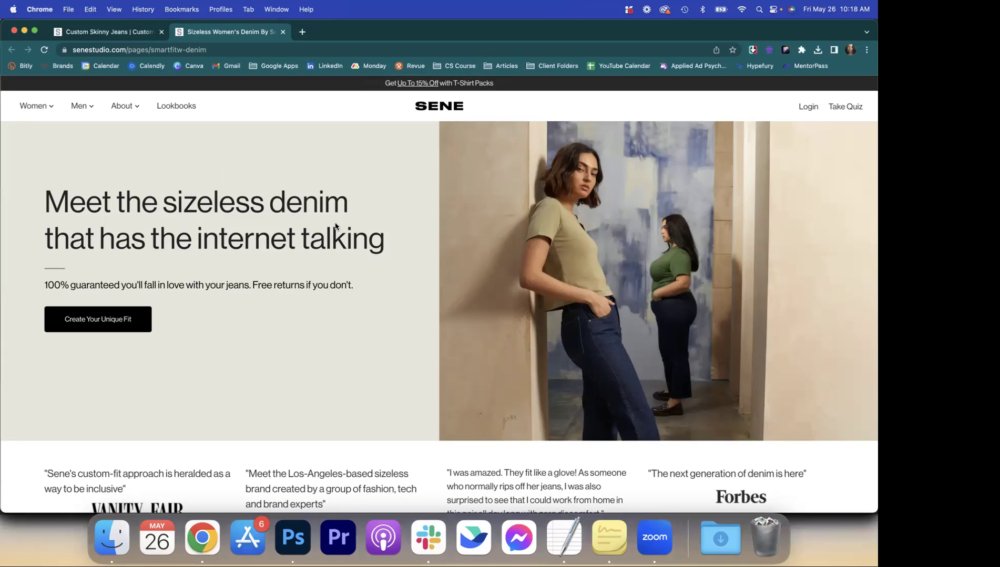This screenshot has height=567, width=1000.
Task: Open Chrome downloads icon
Action: (x=818, y=50)
